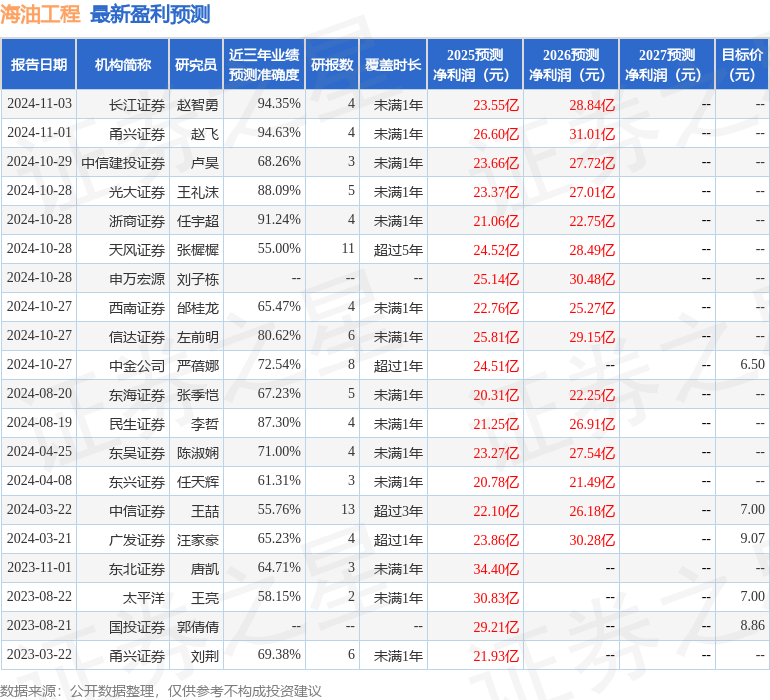
Task: Click the 民生证券 institution cell
Action: (137, 423)
